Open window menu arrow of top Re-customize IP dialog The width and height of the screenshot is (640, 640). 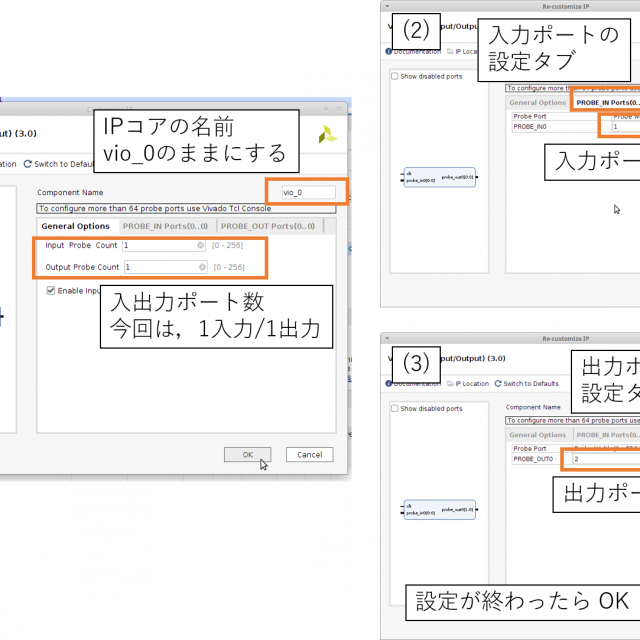(x=387, y=6)
